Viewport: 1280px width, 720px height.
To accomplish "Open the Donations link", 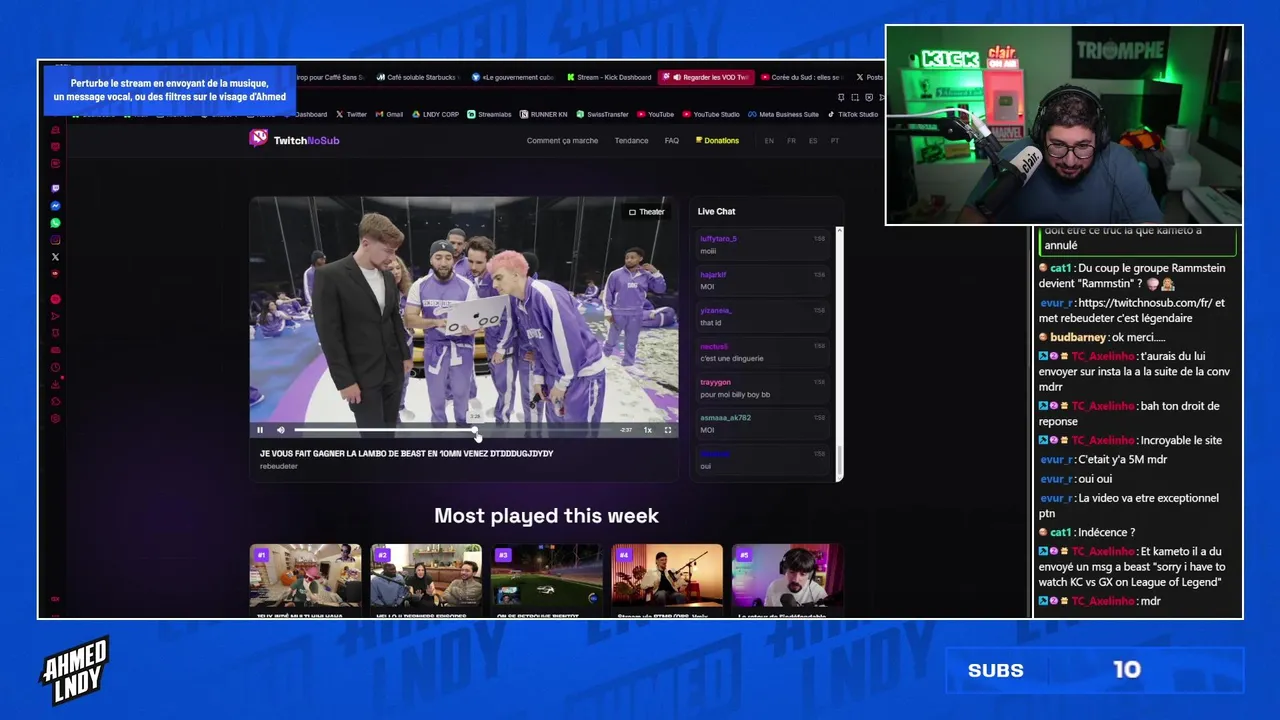I will (717, 141).
